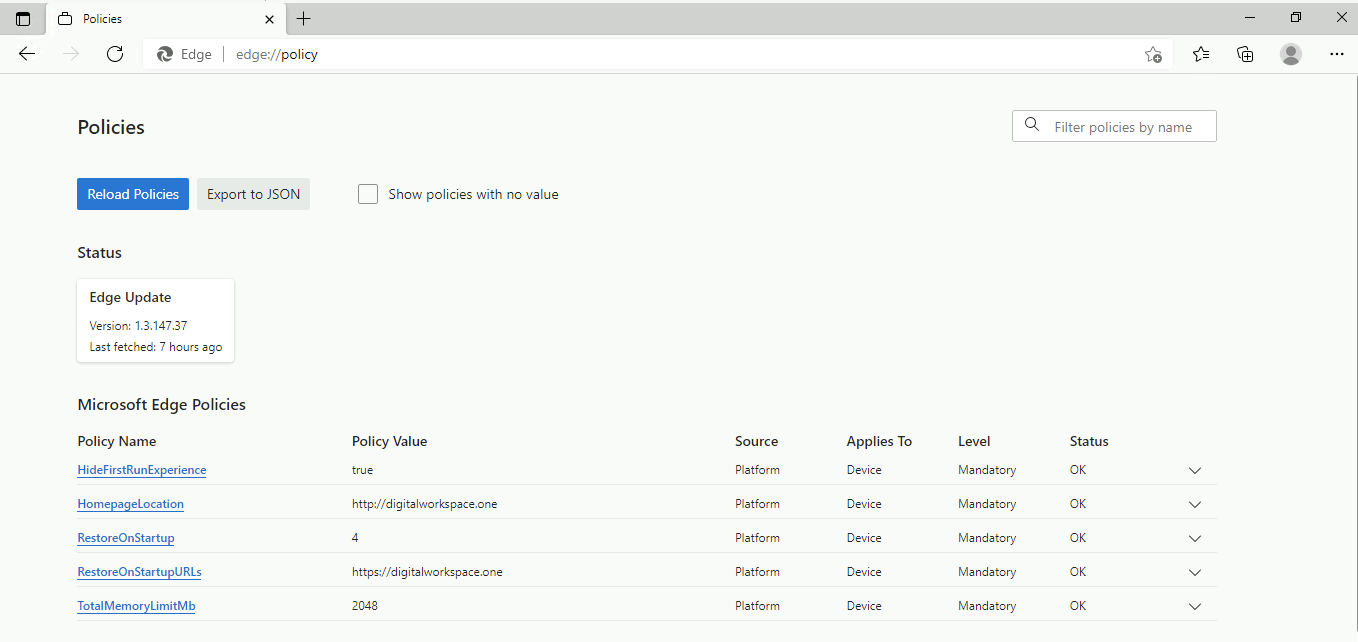The height and width of the screenshot is (642, 1358).
Task: Open the Favorites list icon
Action: tap(1201, 55)
